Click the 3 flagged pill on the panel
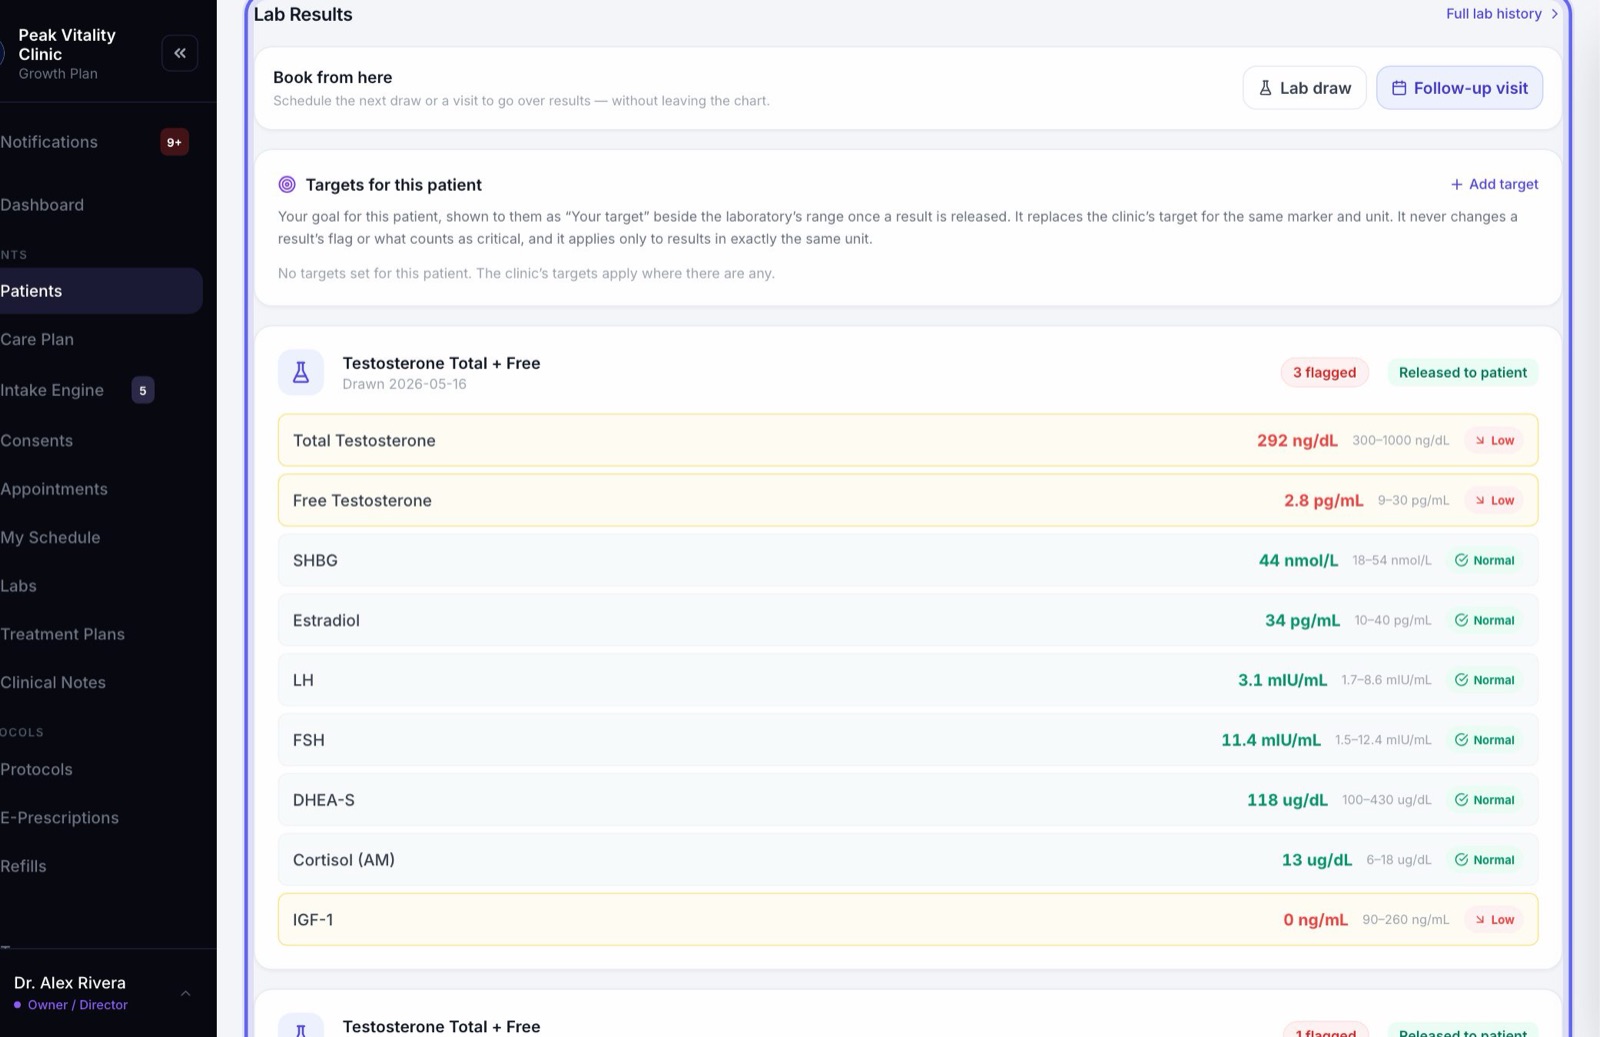The width and height of the screenshot is (1600, 1037). click(1324, 372)
